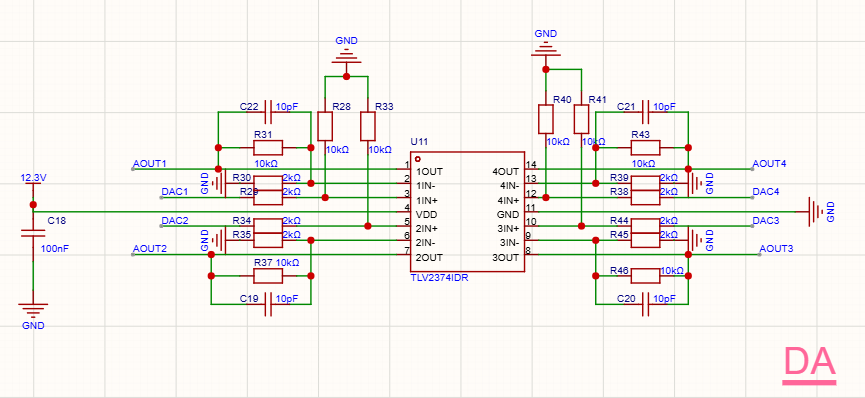Select the R31 feedback resistor symbol
The height and width of the screenshot is (398, 865).
click(x=268, y=147)
